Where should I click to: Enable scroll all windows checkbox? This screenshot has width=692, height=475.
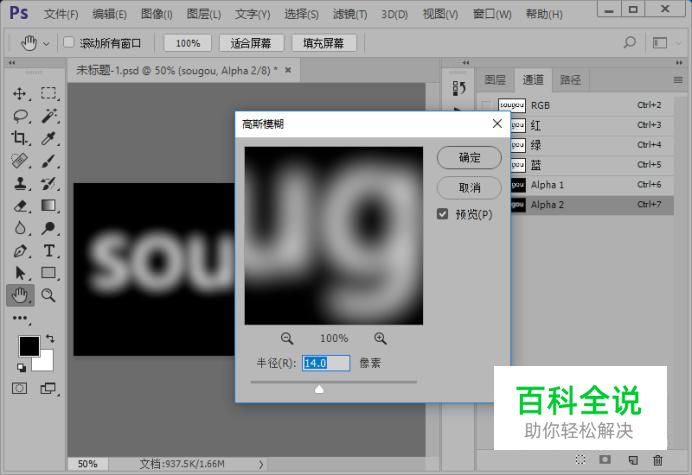click(68, 42)
